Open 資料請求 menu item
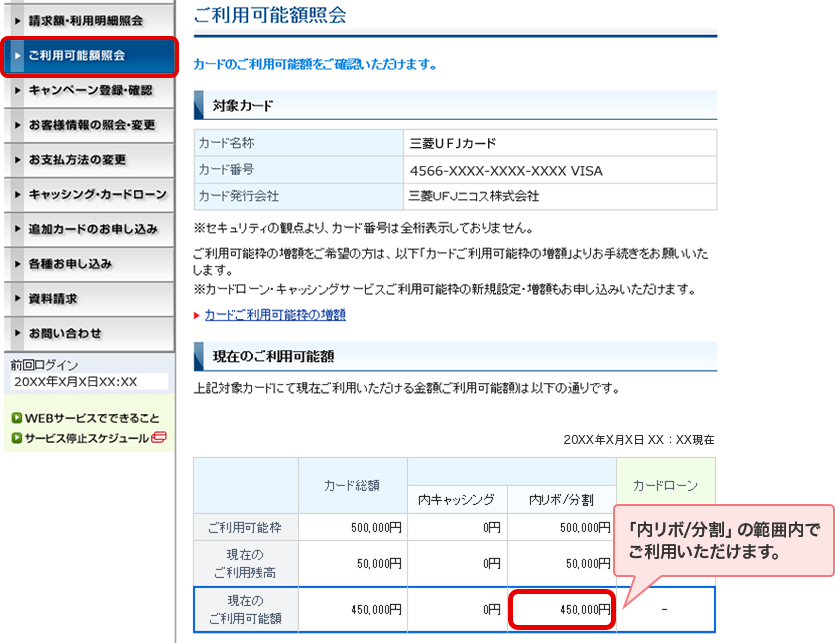 tap(53, 299)
